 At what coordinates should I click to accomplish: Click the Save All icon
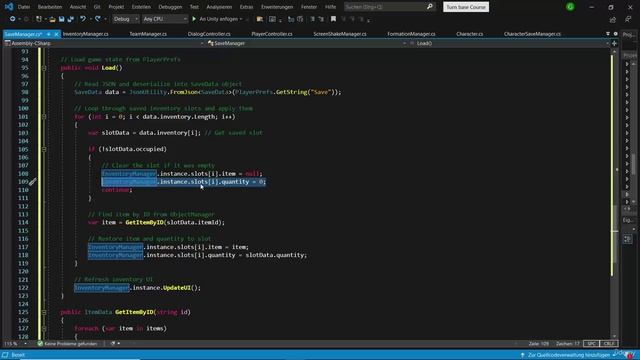[x=71, y=19]
